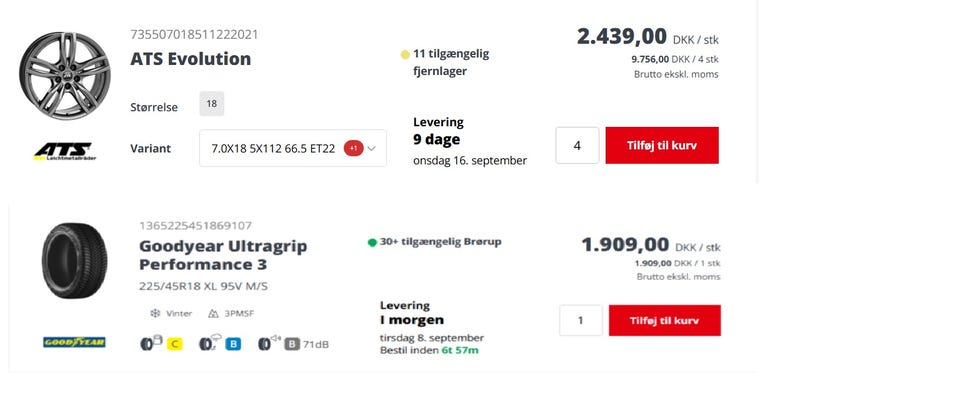
Task: Click the Vinter snowflake icon
Action: (x=155, y=313)
